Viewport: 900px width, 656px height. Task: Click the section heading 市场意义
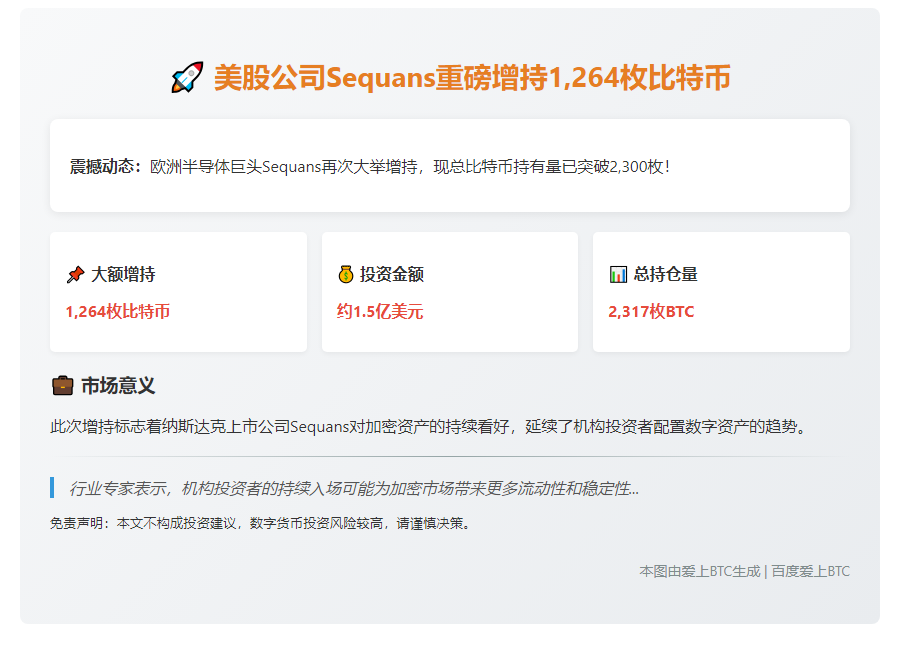click(118, 385)
